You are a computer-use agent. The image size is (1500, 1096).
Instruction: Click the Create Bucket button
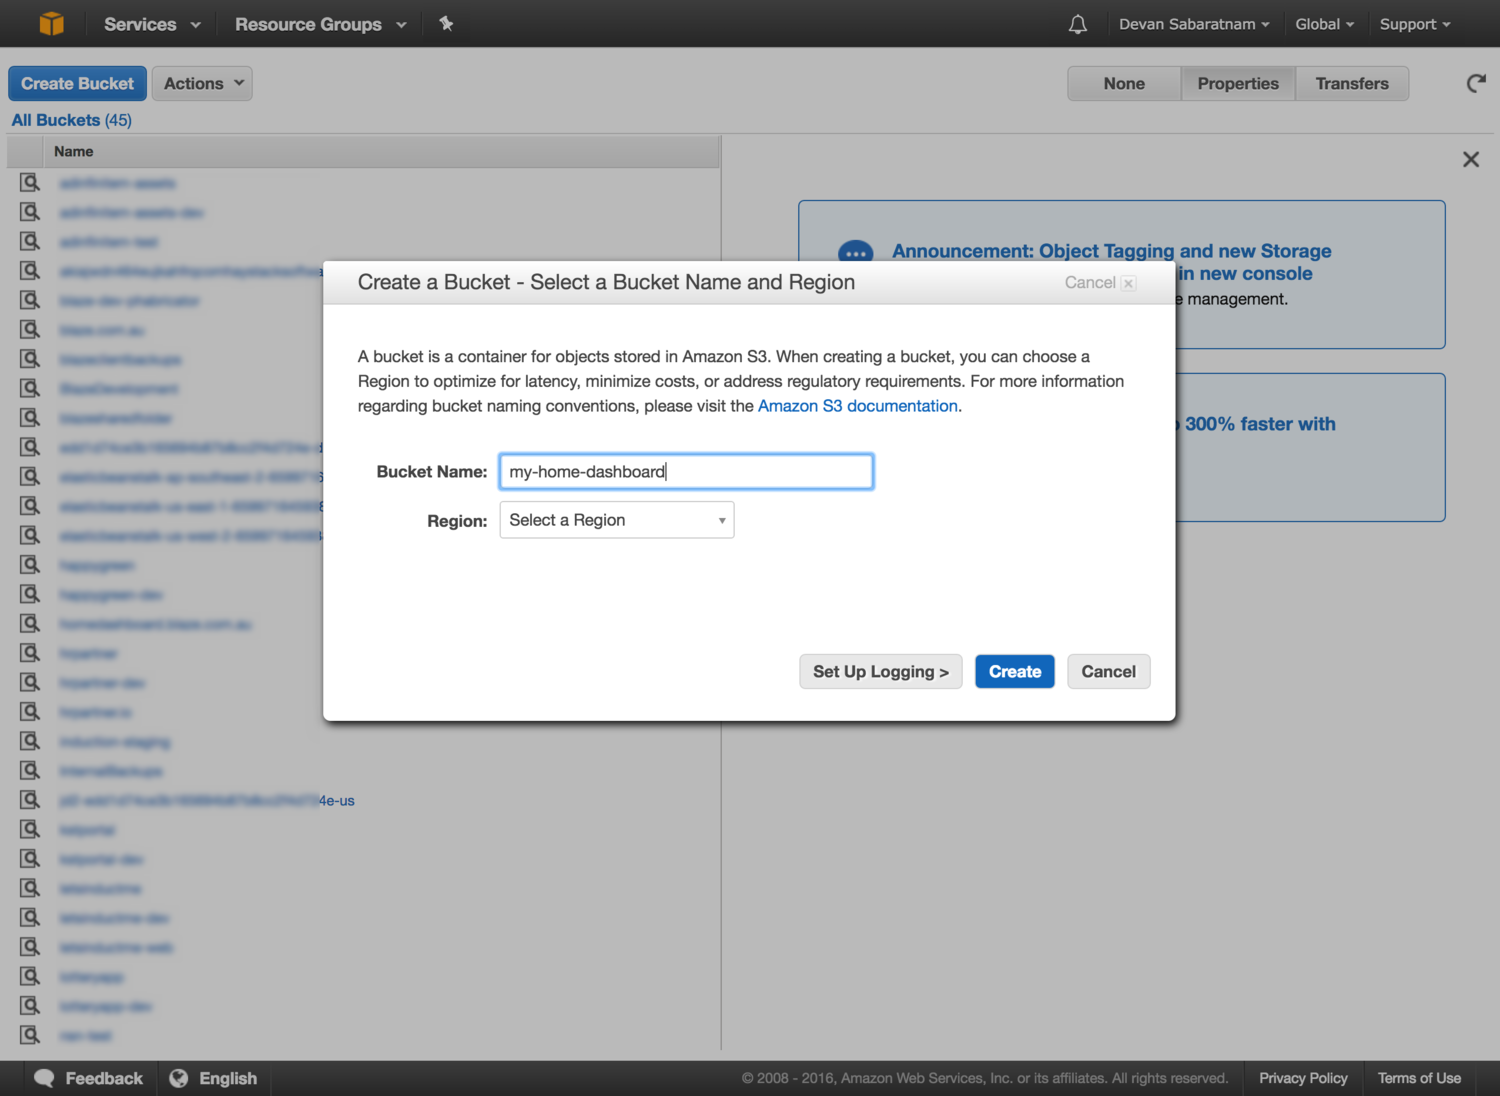point(77,84)
